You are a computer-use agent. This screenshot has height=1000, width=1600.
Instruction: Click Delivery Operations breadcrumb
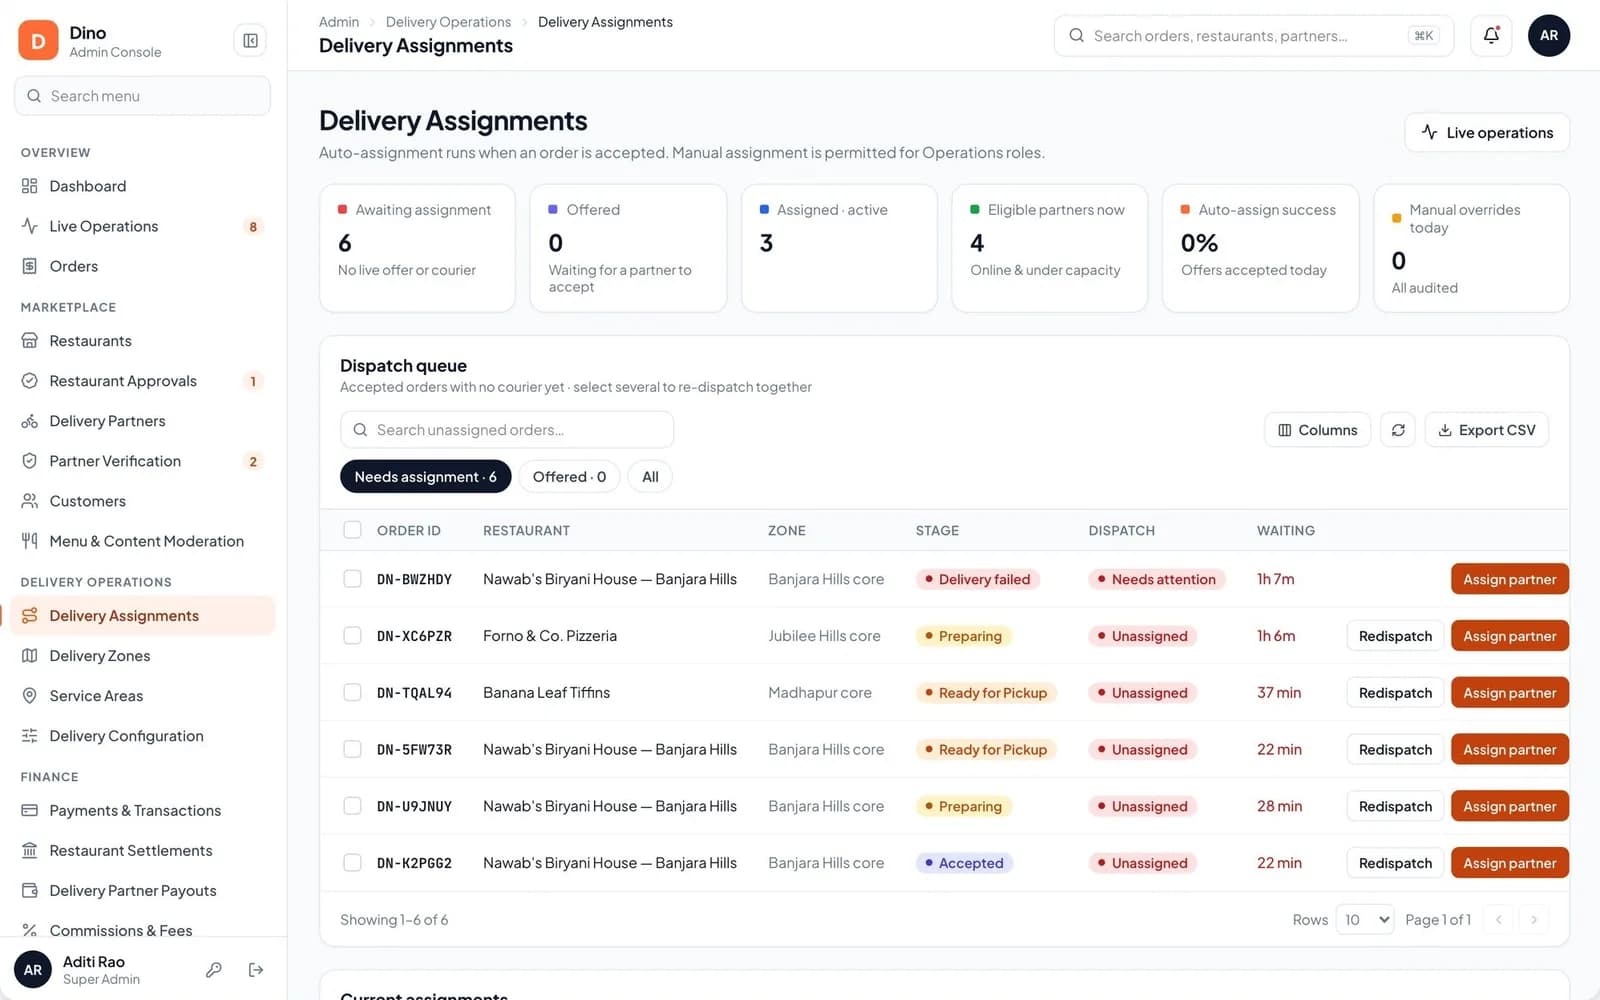(x=448, y=22)
